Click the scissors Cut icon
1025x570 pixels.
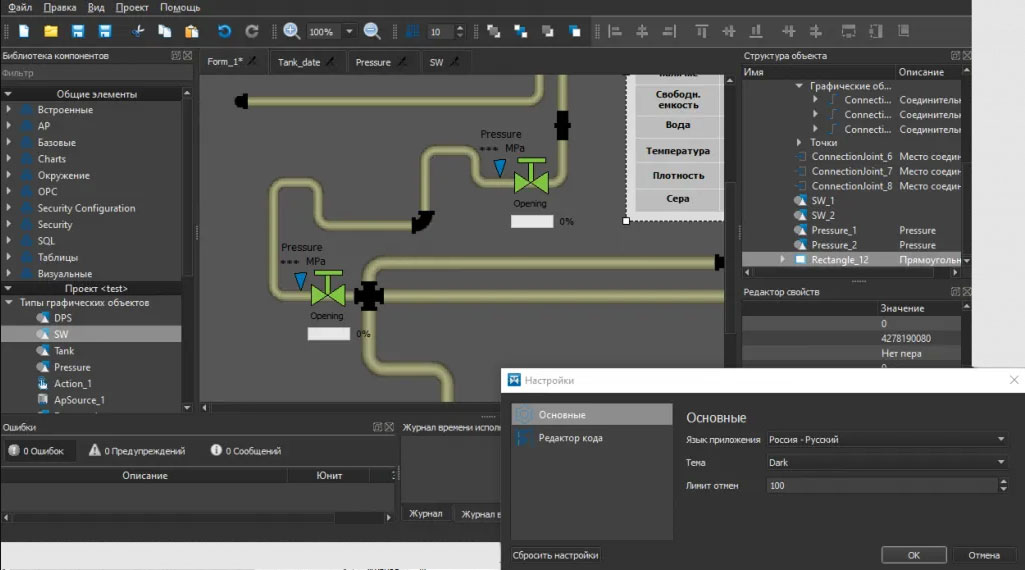point(137,32)
